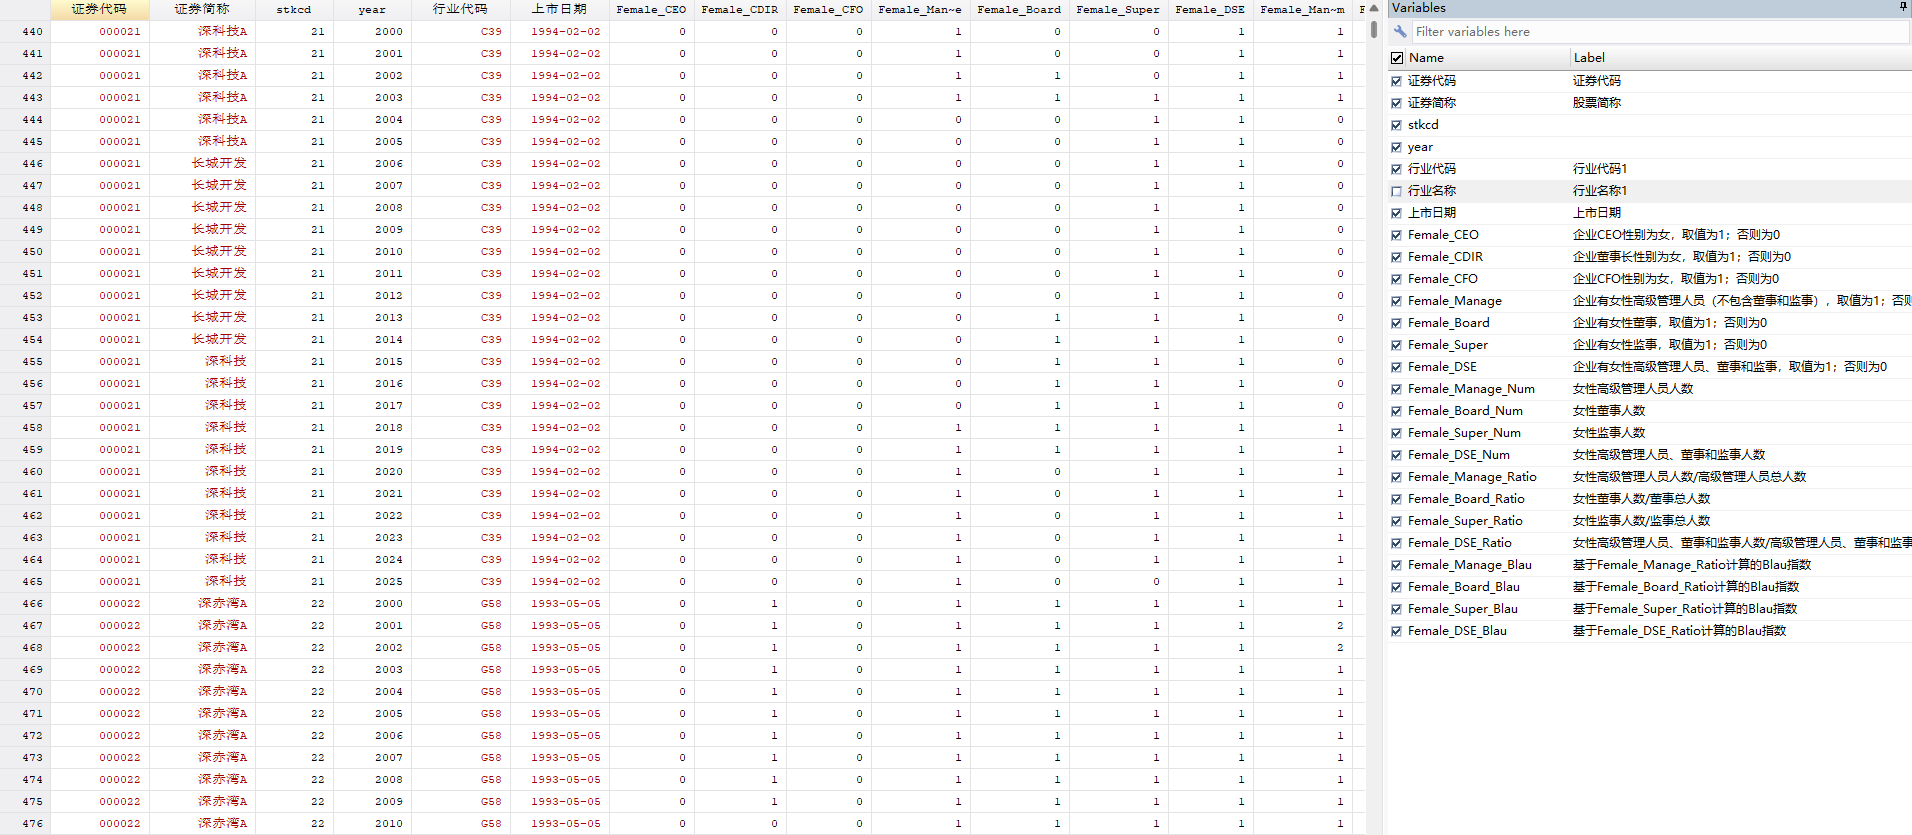Select the 证券代码 column header
The image size is (1912, 835).
[x=100, y=9]
